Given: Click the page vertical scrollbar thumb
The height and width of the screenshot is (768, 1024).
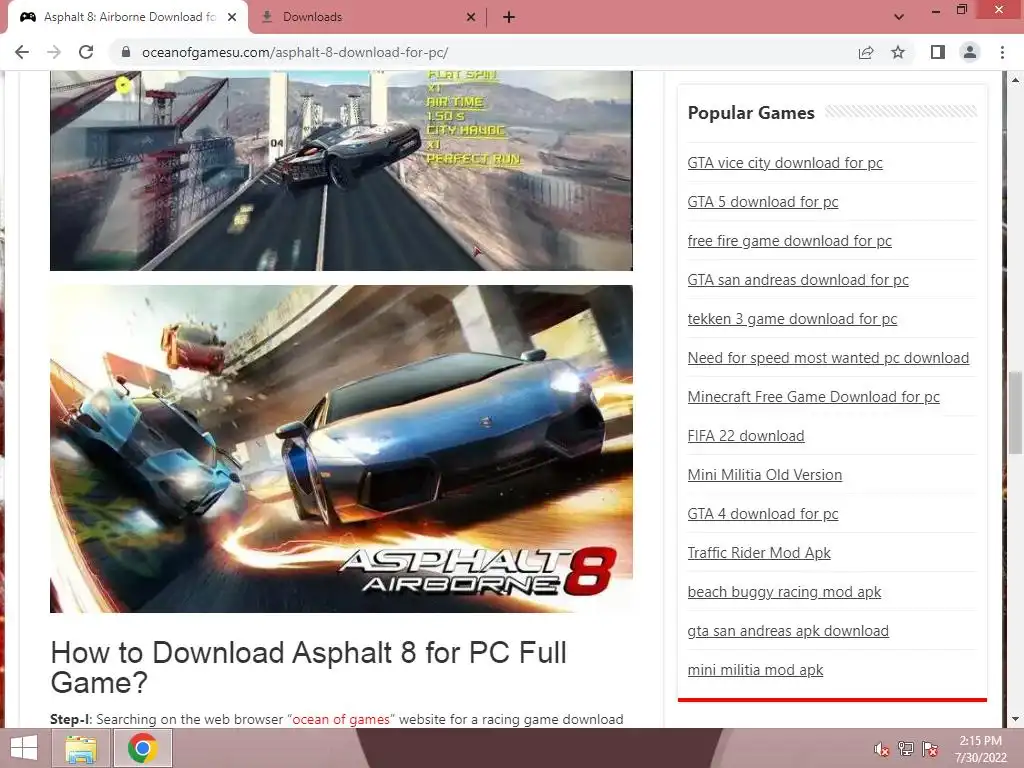Looking at the screenshot, I should (1015, 413).
